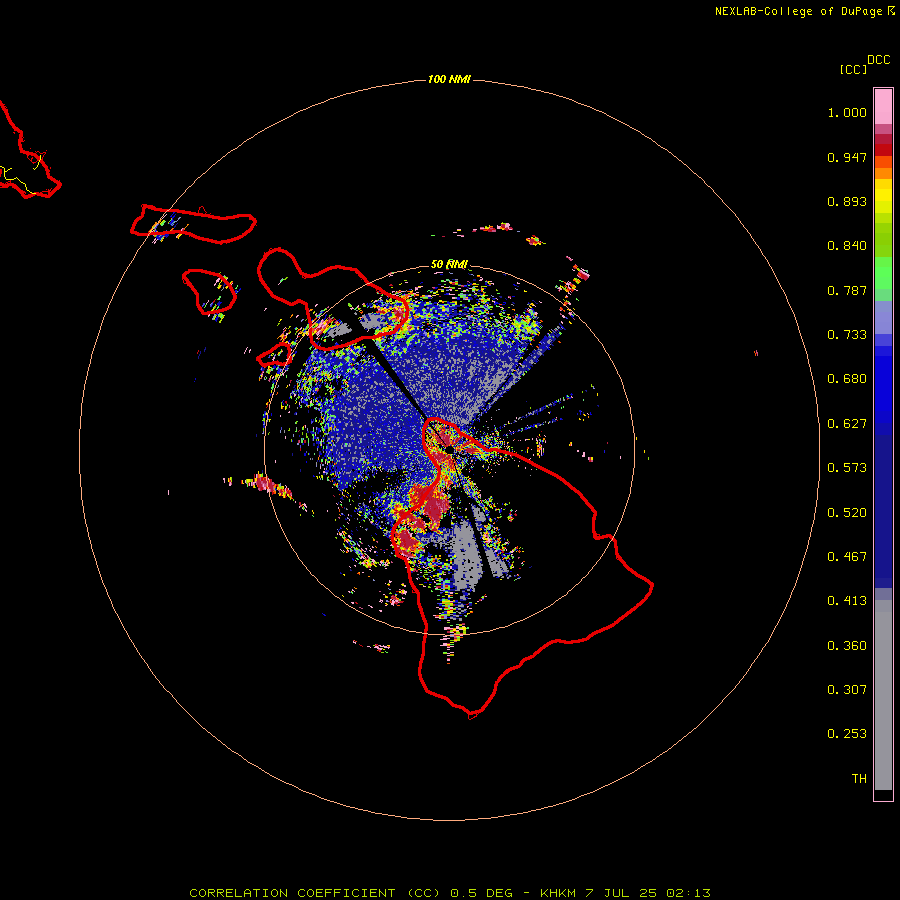
Task: Click the 0.467 legend value
Action: [x=847, y=557]
